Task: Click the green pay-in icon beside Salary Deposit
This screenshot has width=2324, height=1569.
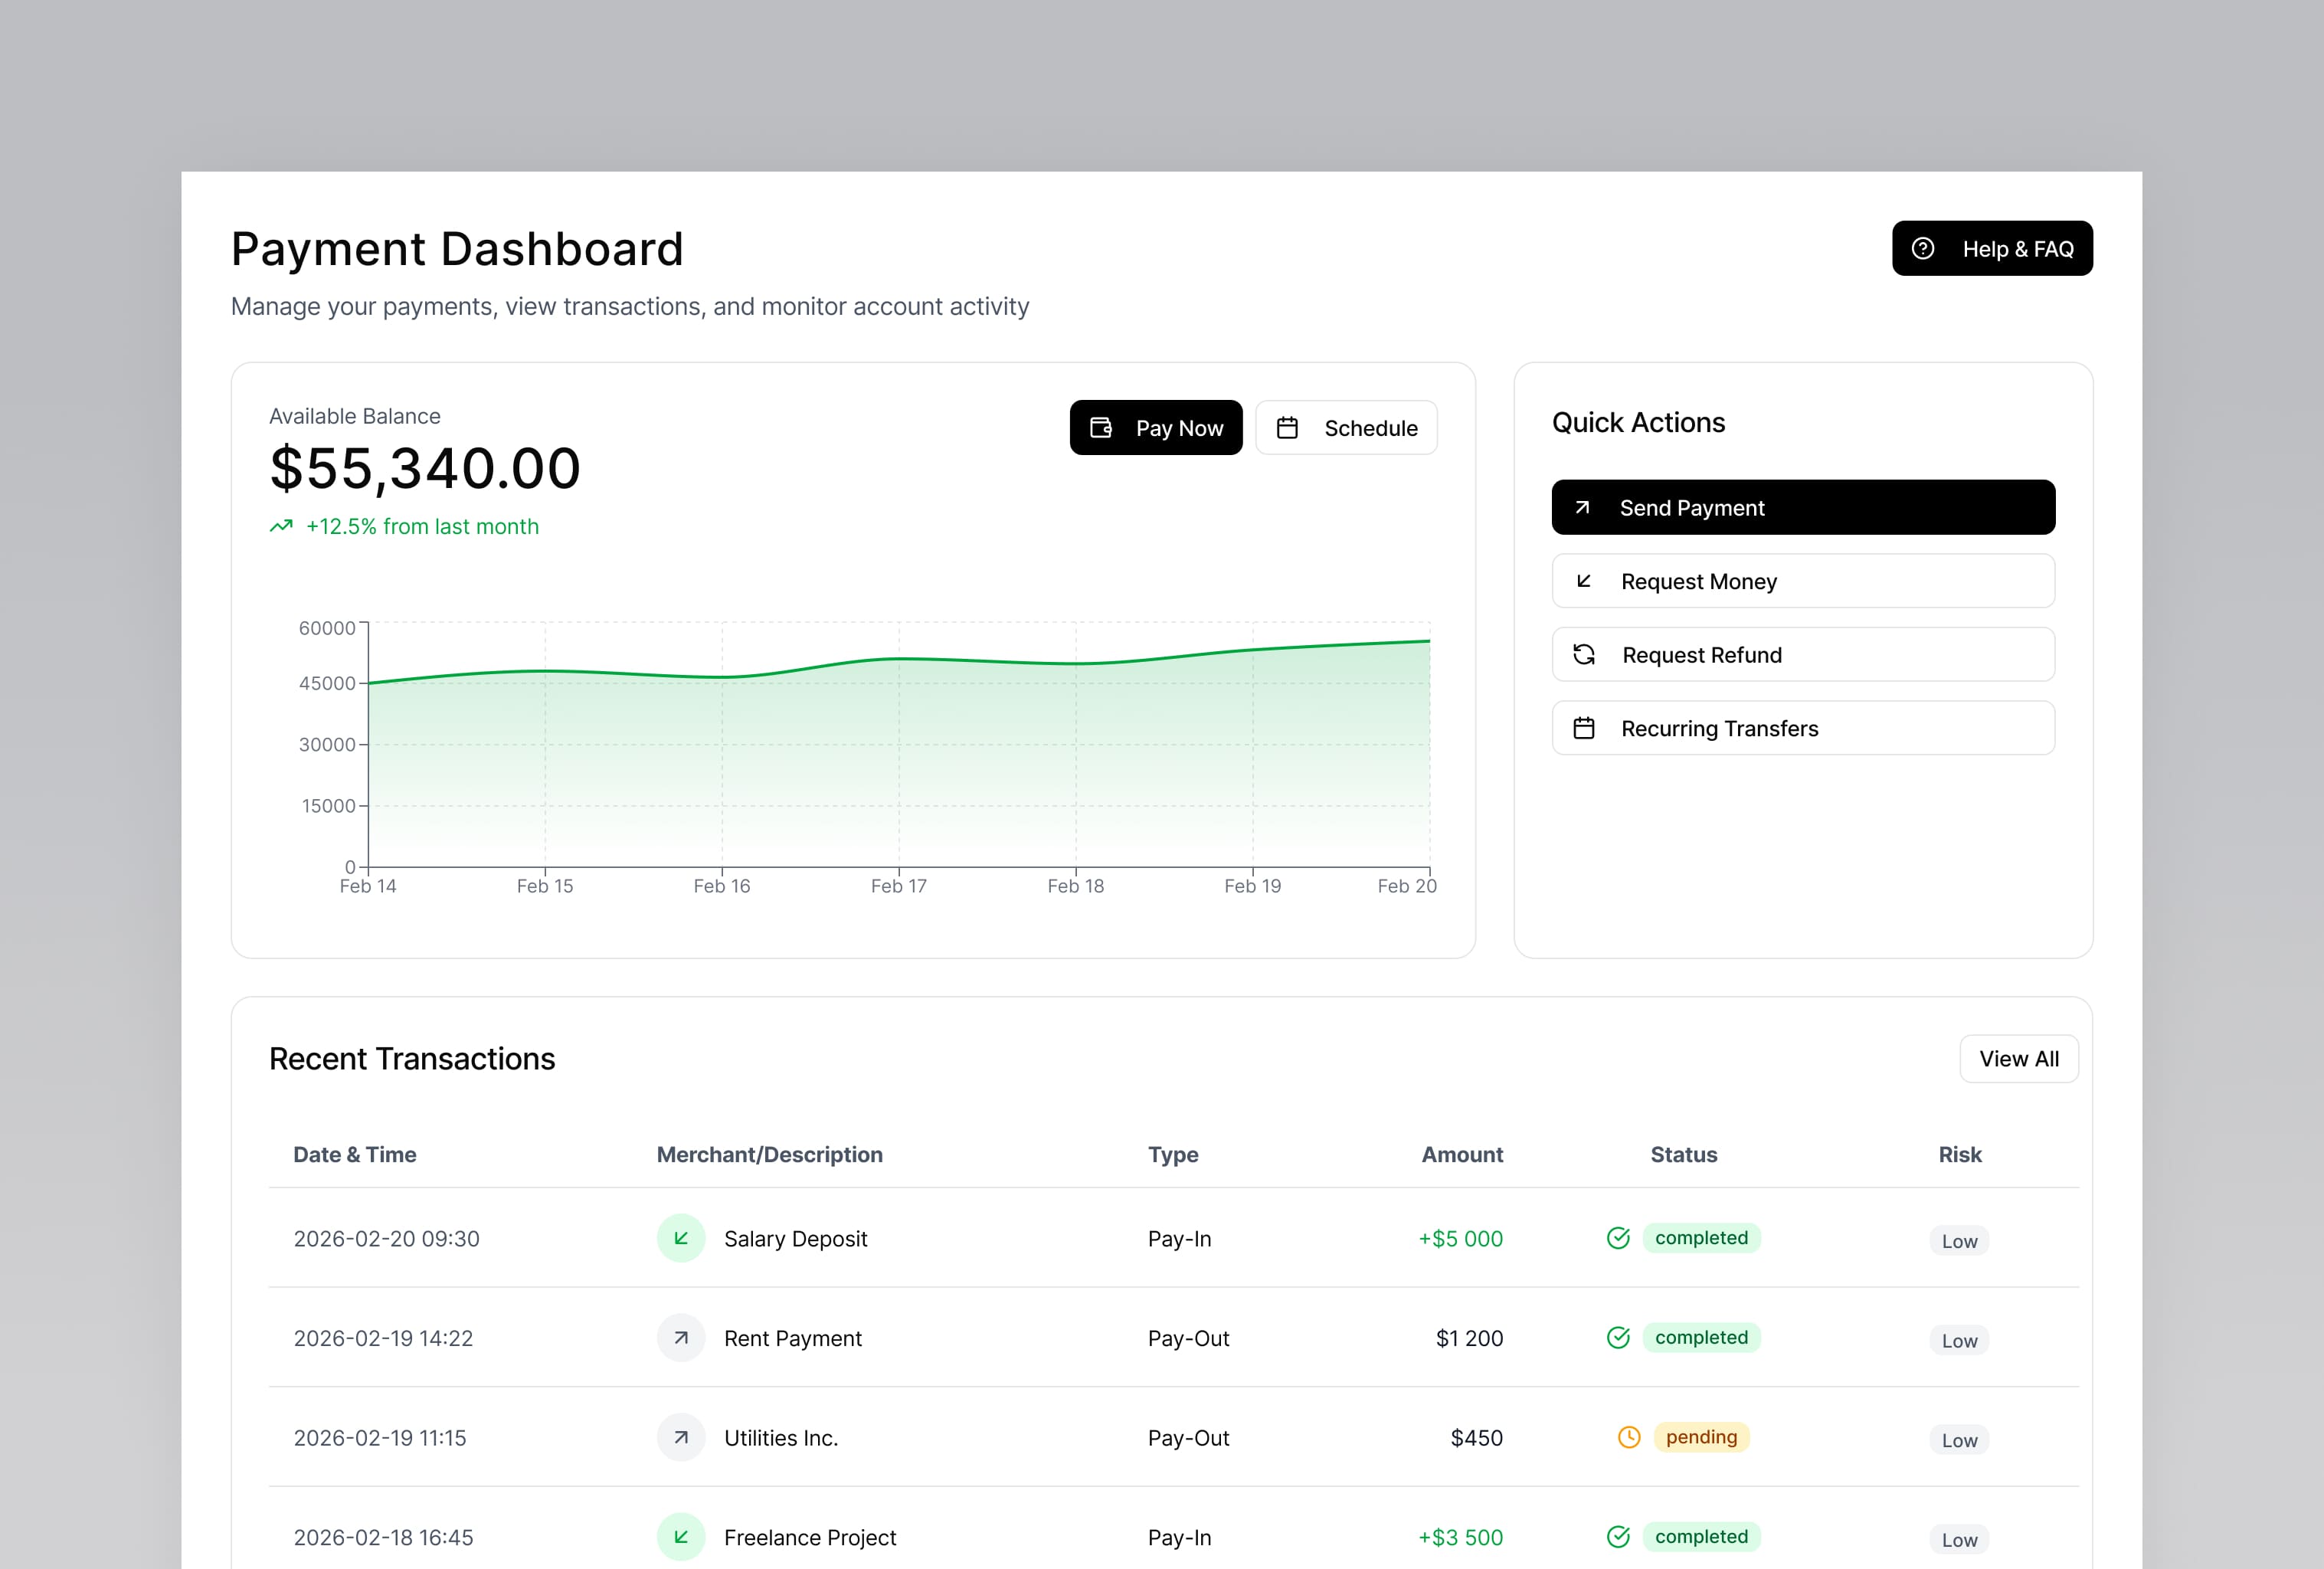Action: click(681, 1238)
